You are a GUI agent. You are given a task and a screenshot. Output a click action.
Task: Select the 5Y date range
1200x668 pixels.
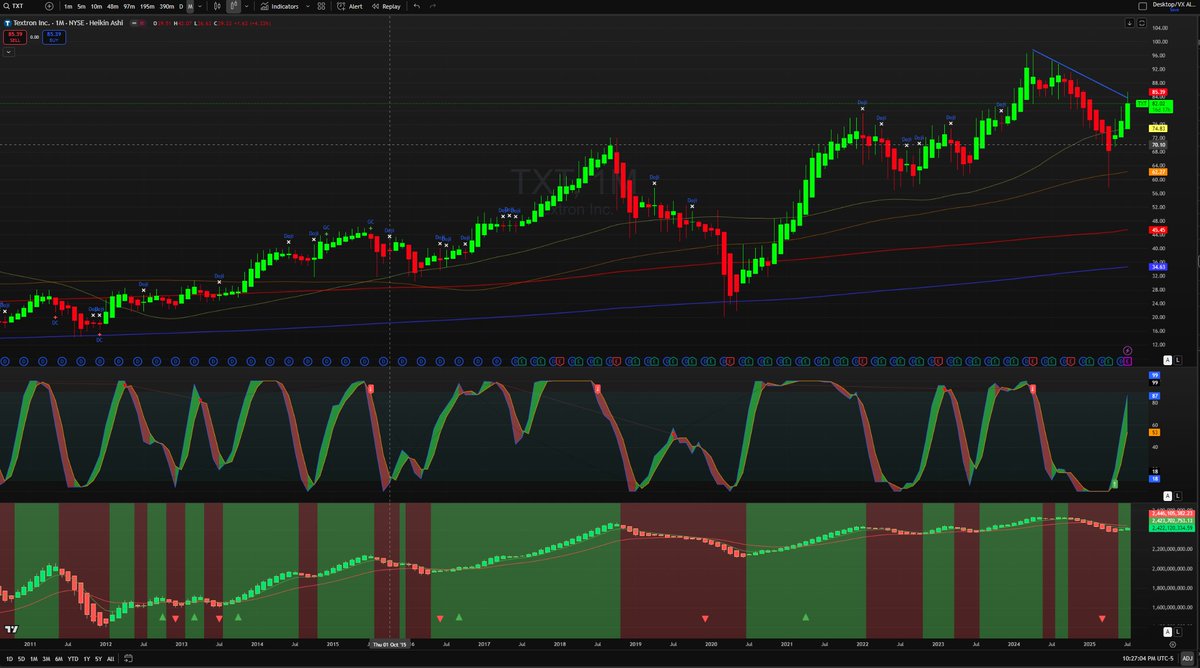[x=98, y=660]
